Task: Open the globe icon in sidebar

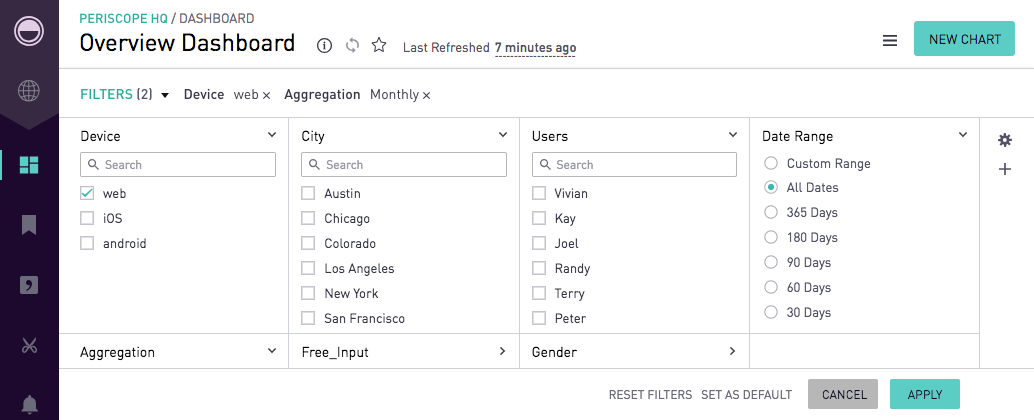Action: pos(29,92)
